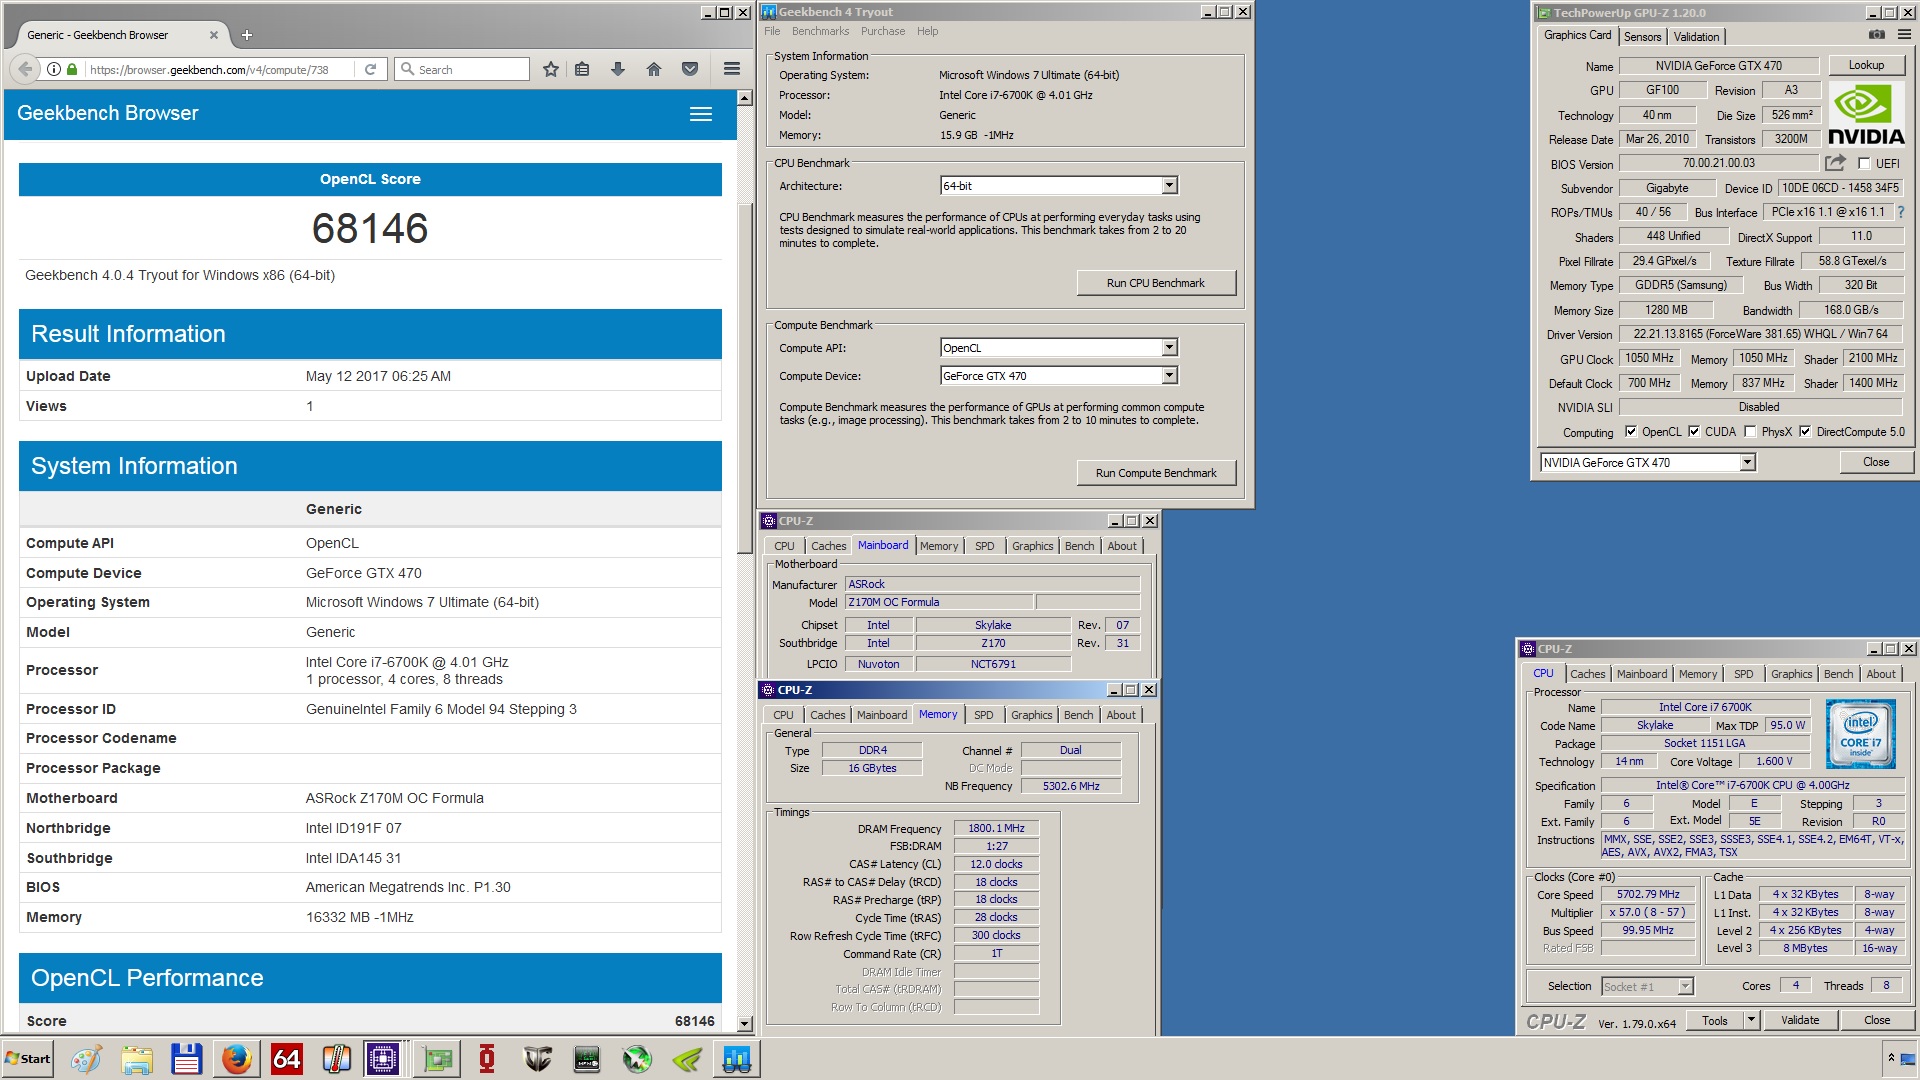The height and width of the screenshot is (1080, 1920).
Task: Open the CPU-Z Tools dropdown arrow
Action: (x=1751, y=1020)
